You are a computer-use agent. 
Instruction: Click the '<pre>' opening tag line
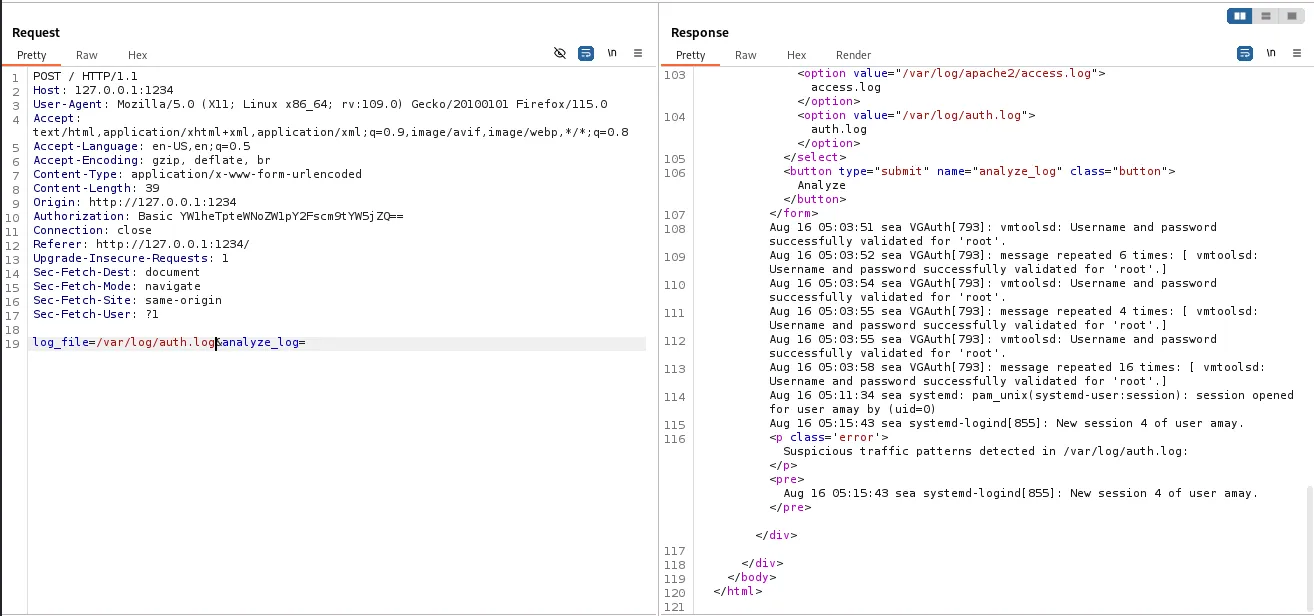pyautogui.click(x=786, y=479)
